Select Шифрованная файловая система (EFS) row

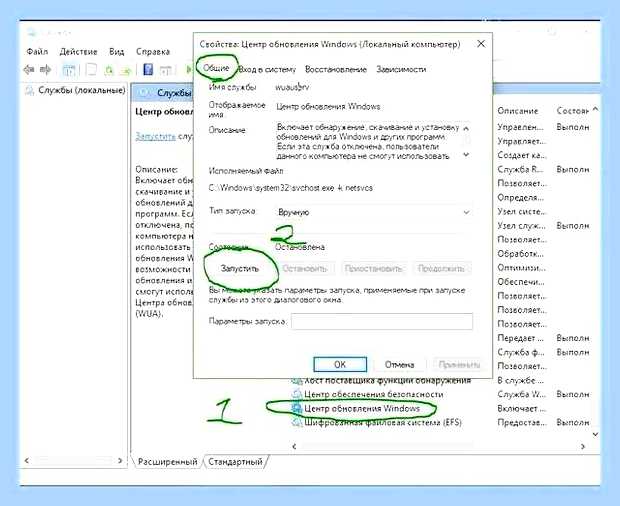pyautogui.click(x=383, y=423)
